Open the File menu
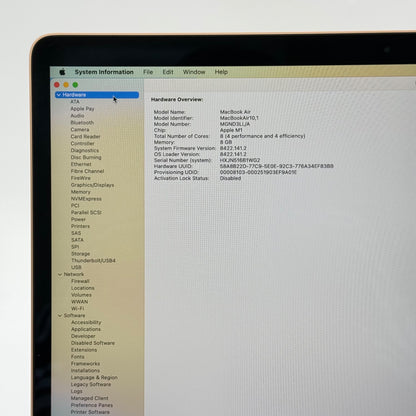Image resolution: width=416 pixels, height=416 pixels. 148,72
